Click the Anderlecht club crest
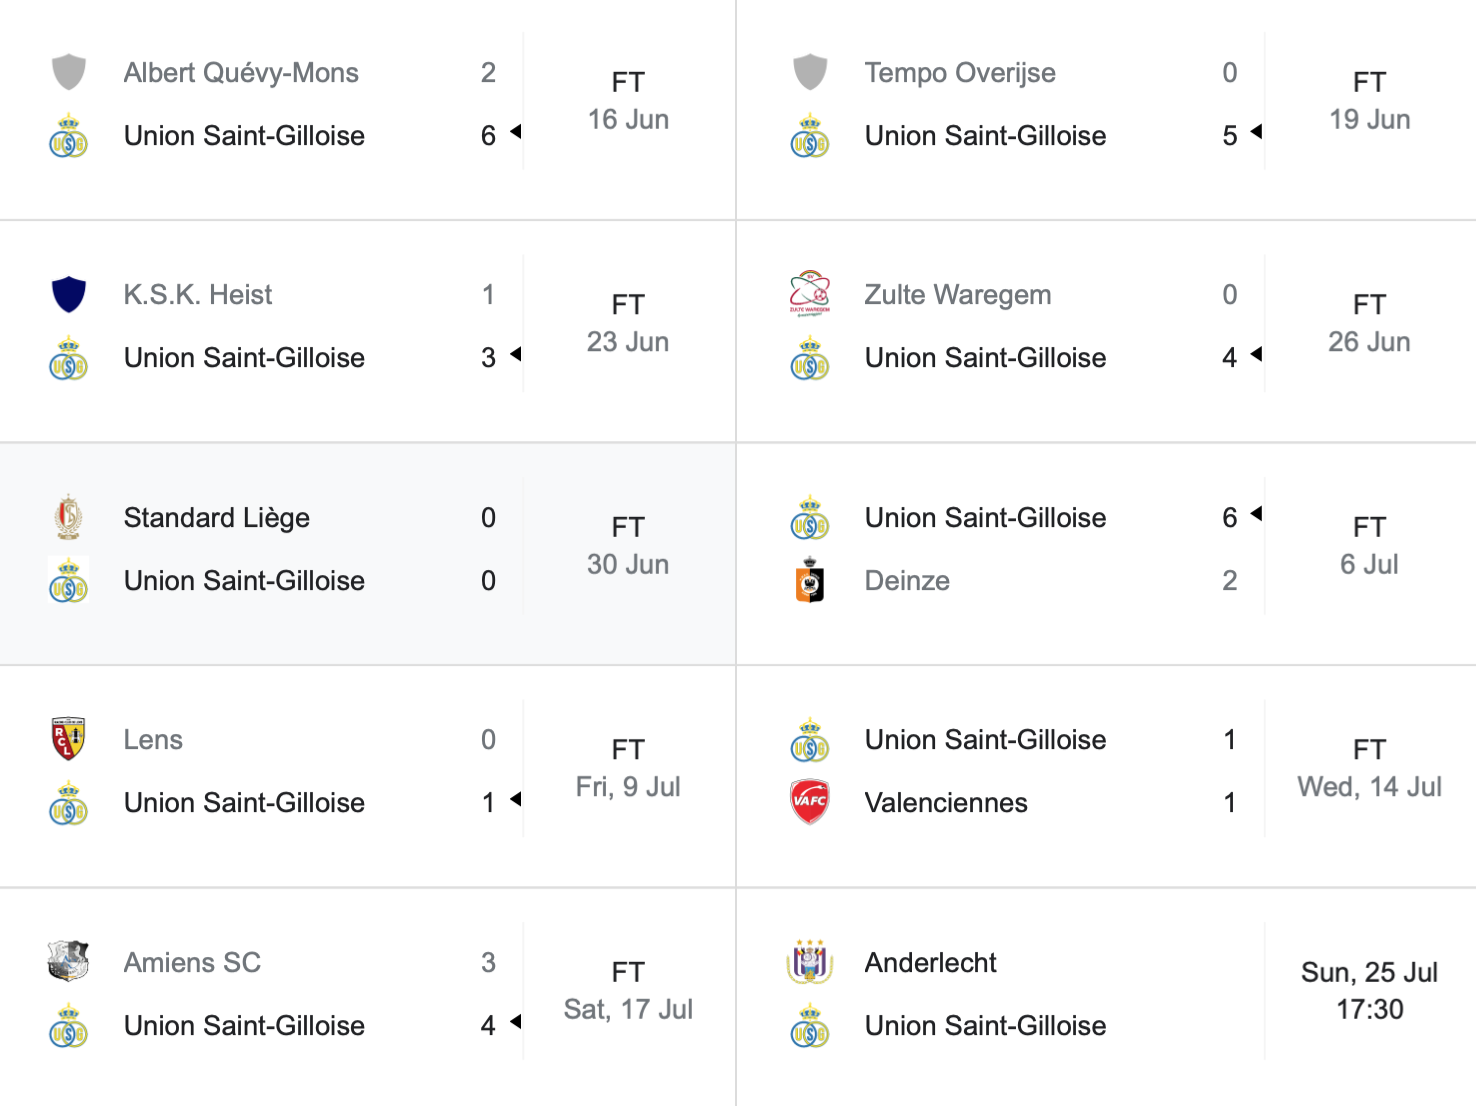 809,962
